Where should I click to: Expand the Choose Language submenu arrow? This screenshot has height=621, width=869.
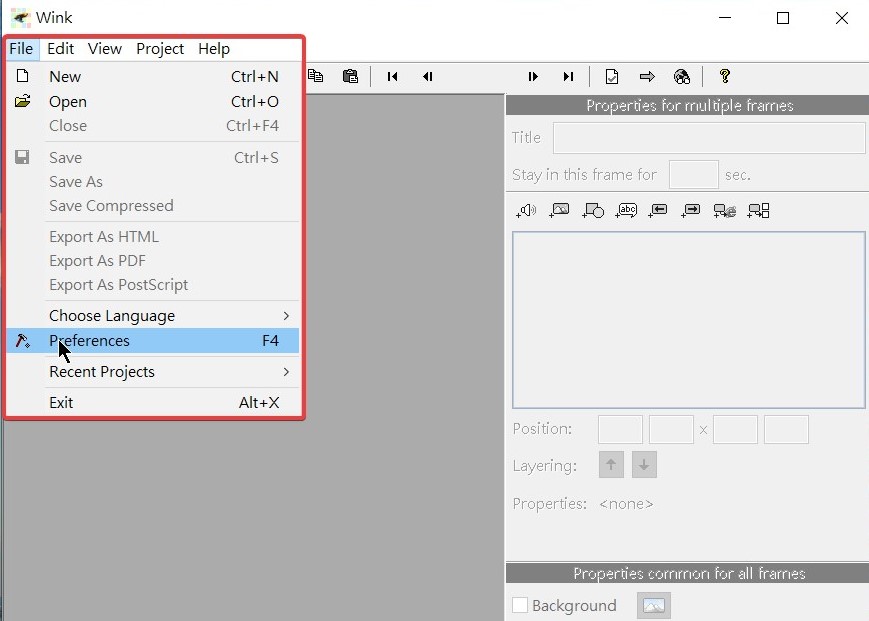pyautogui.click(x=286, y=316)
